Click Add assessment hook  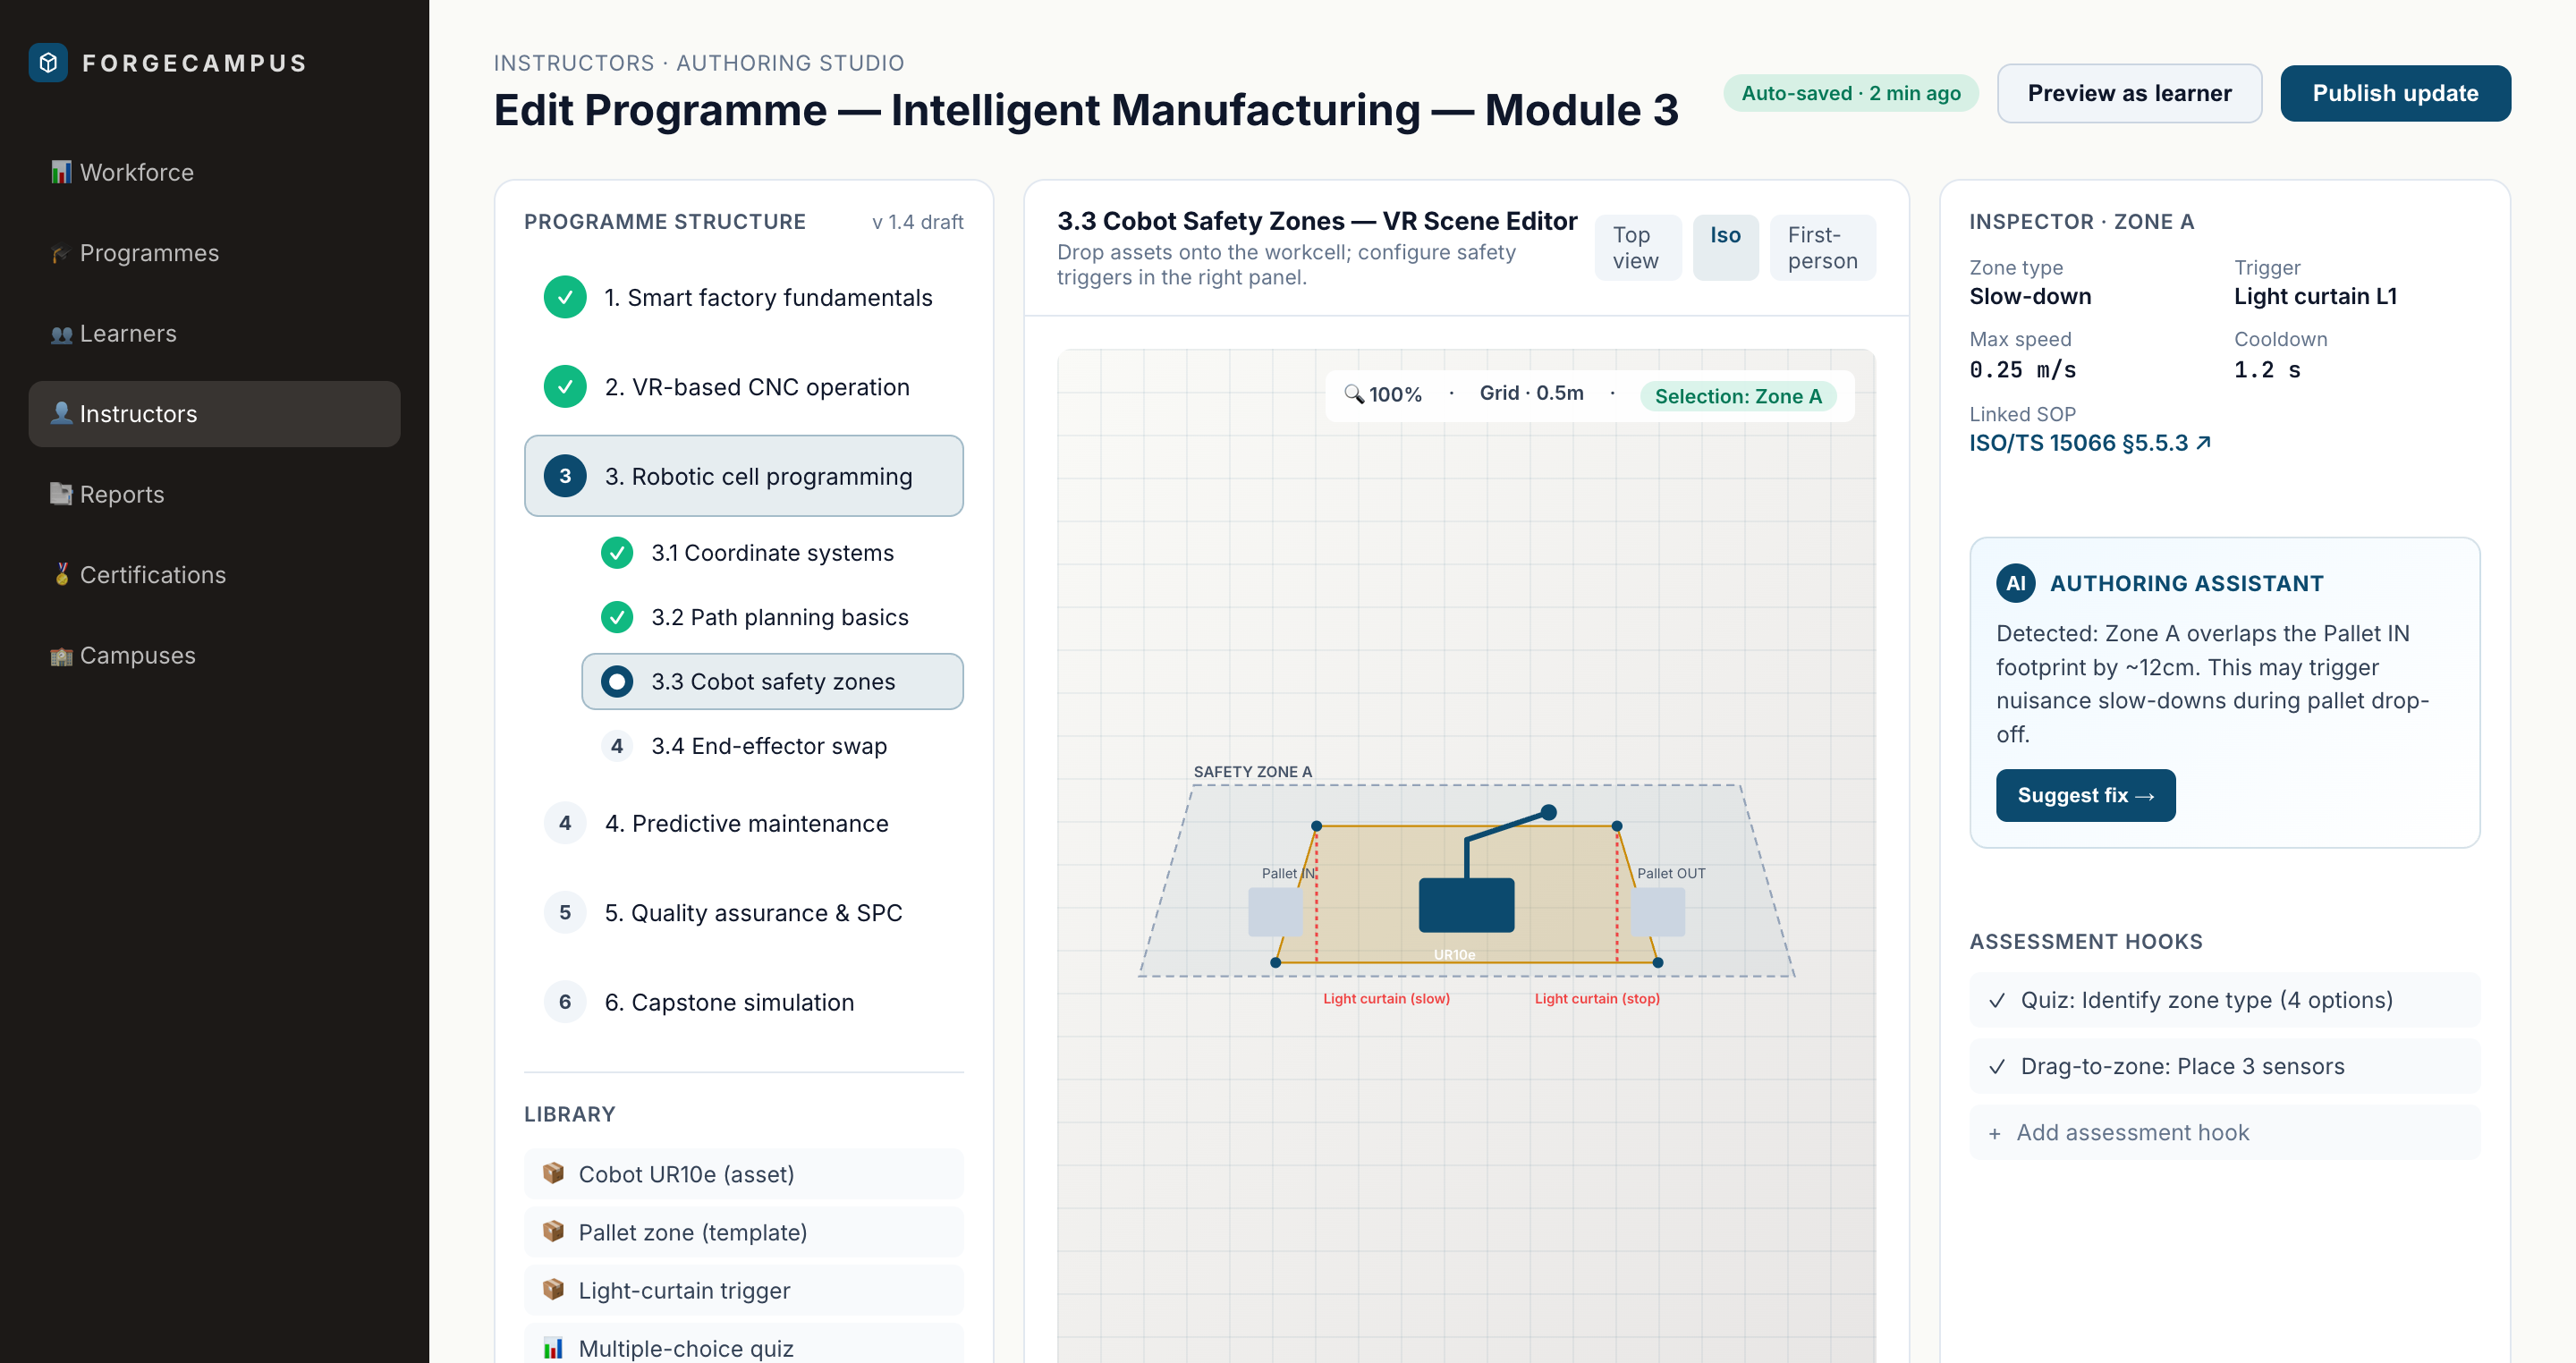(2224, 1133)
